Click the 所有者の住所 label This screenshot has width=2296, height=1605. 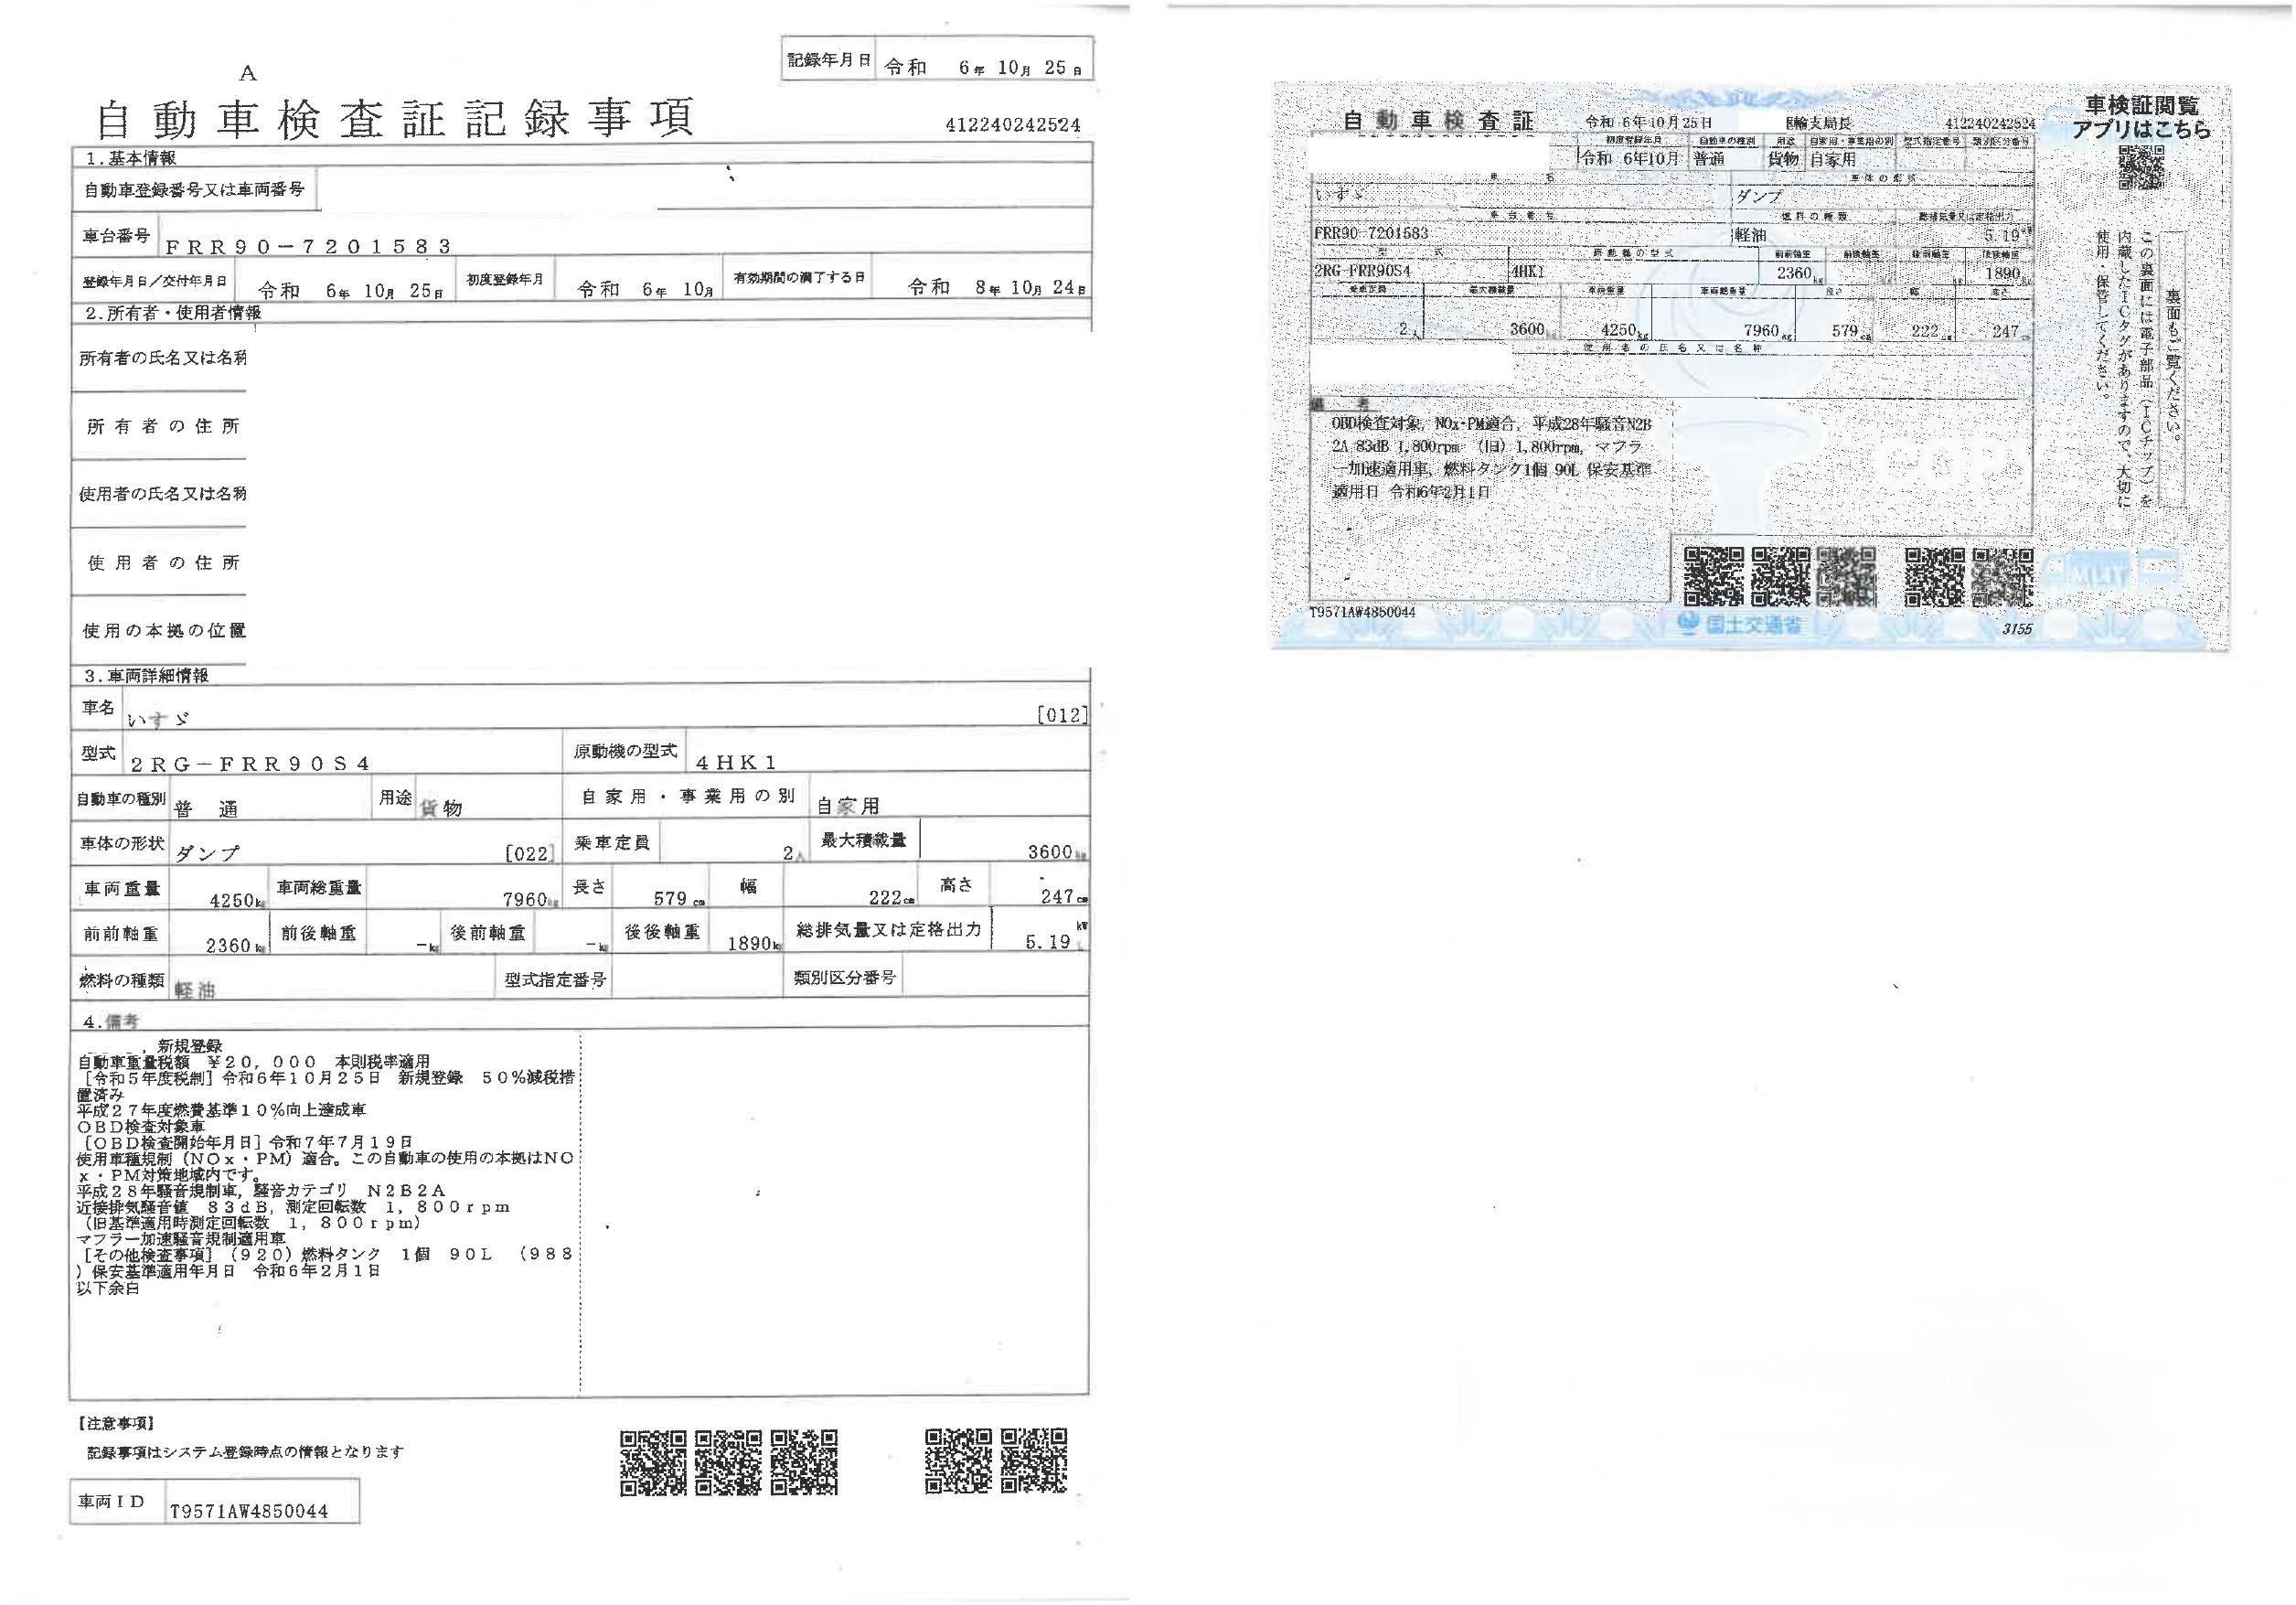click(x=163, y=426)
